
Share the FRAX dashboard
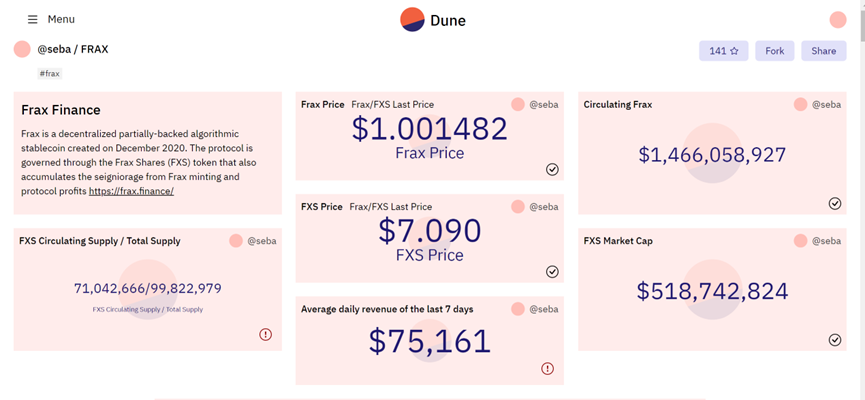click(x=824, y=51)
